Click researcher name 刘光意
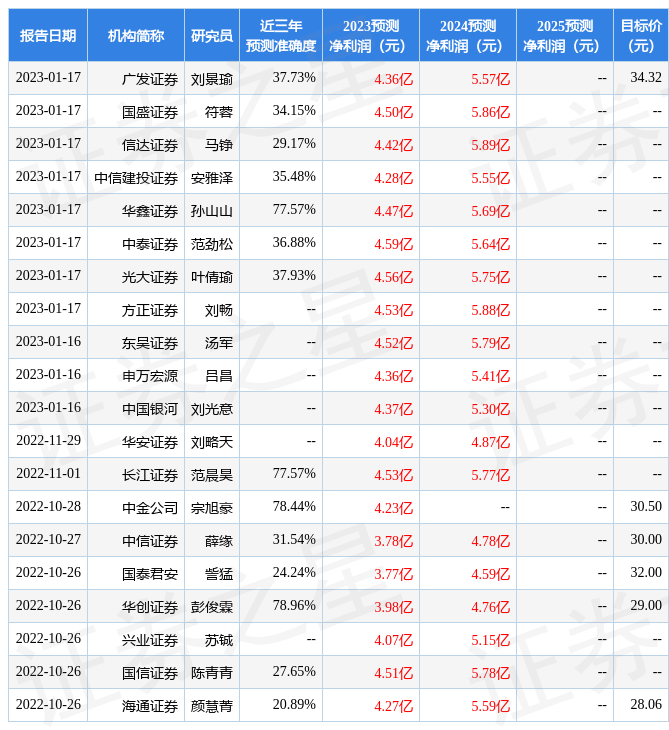 click(212, 409)
